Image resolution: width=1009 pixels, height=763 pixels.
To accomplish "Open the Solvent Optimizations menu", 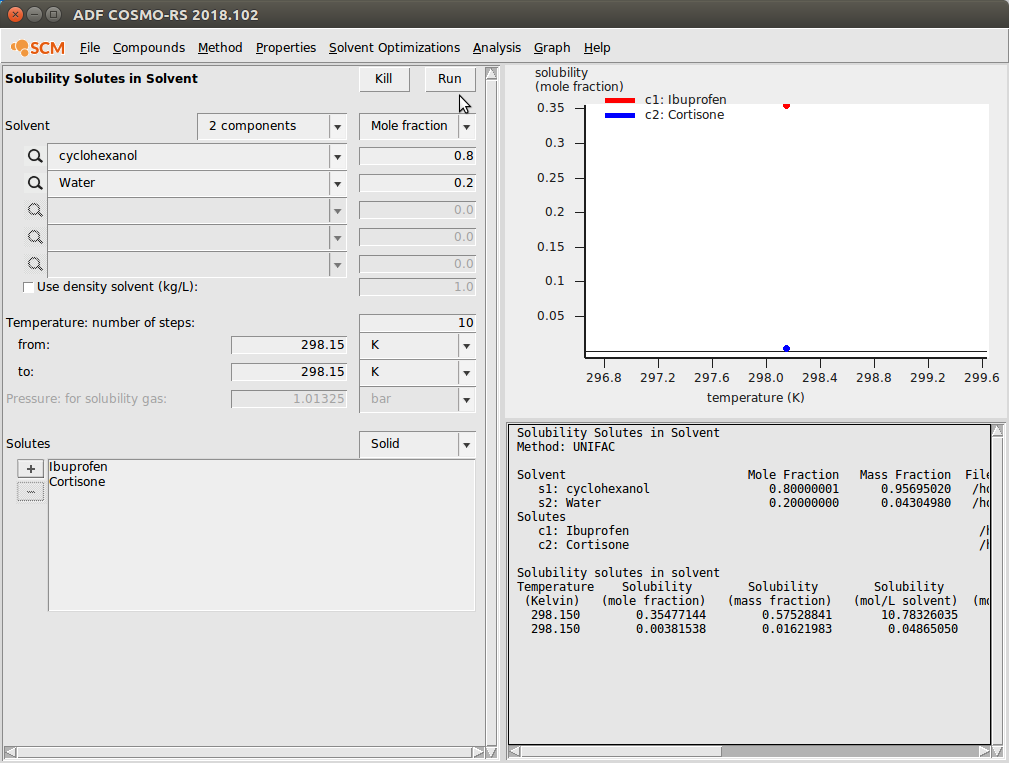I will (394, 48).
